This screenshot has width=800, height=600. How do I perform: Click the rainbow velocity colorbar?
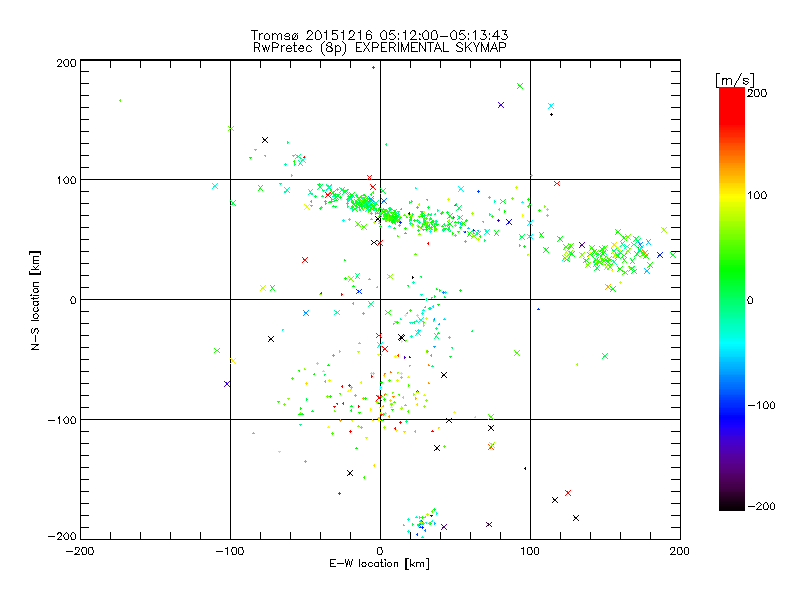point(732,299)
